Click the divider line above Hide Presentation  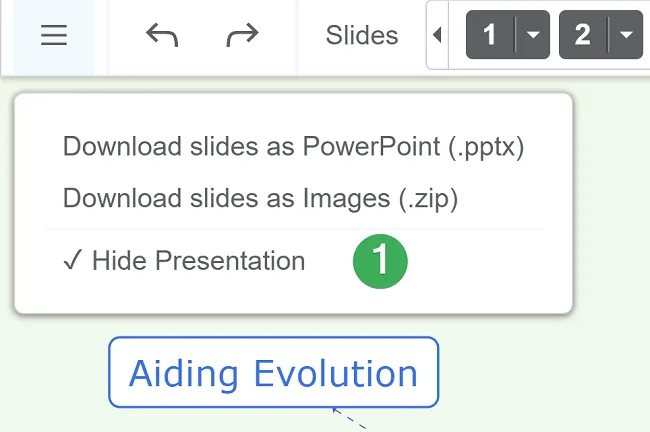(292, 229)
